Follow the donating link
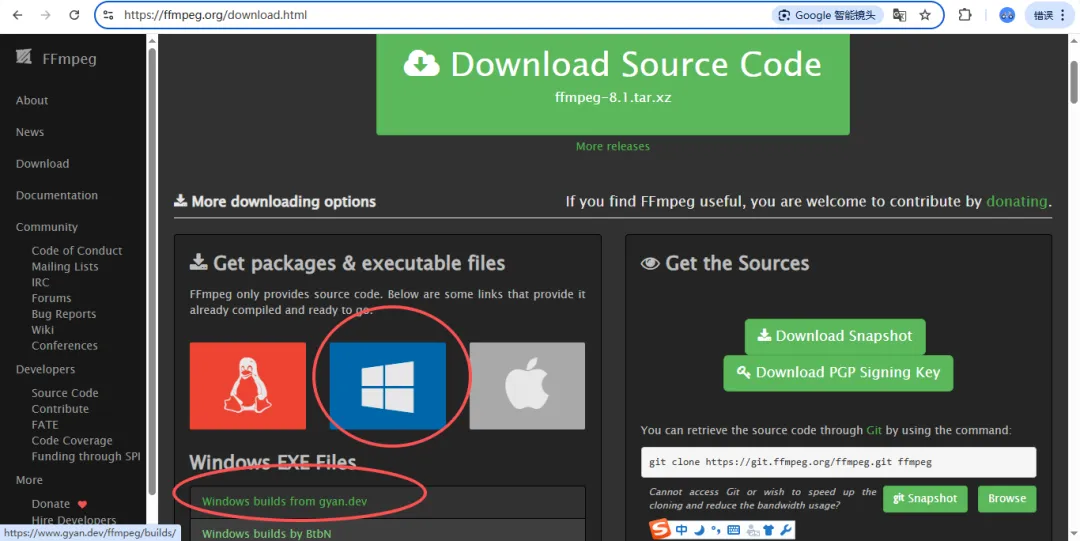This screenshot has width=1080, height=541. (1017, 202)
